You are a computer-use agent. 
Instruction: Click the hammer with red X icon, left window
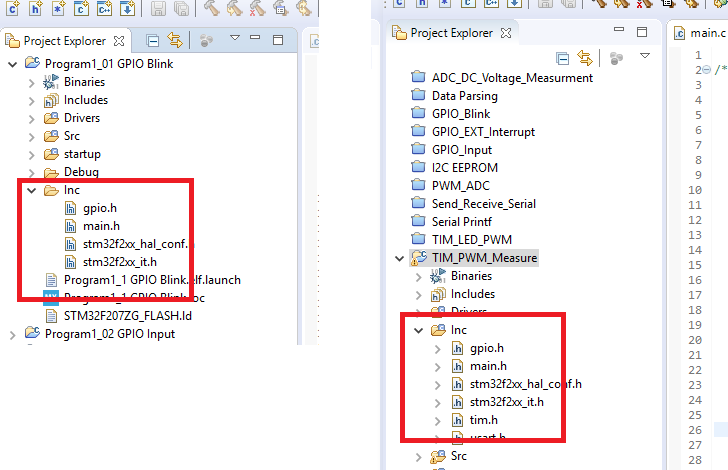point(256,8)
